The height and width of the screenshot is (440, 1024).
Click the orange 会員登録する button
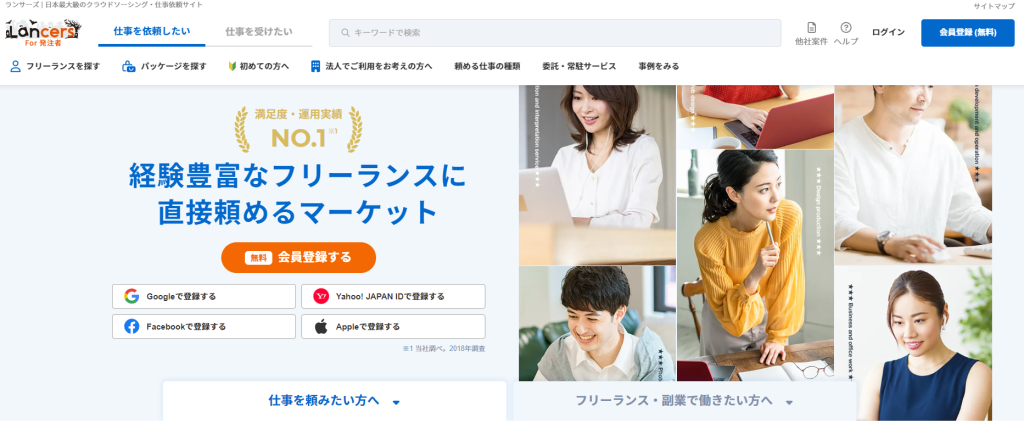pos(298,257)
